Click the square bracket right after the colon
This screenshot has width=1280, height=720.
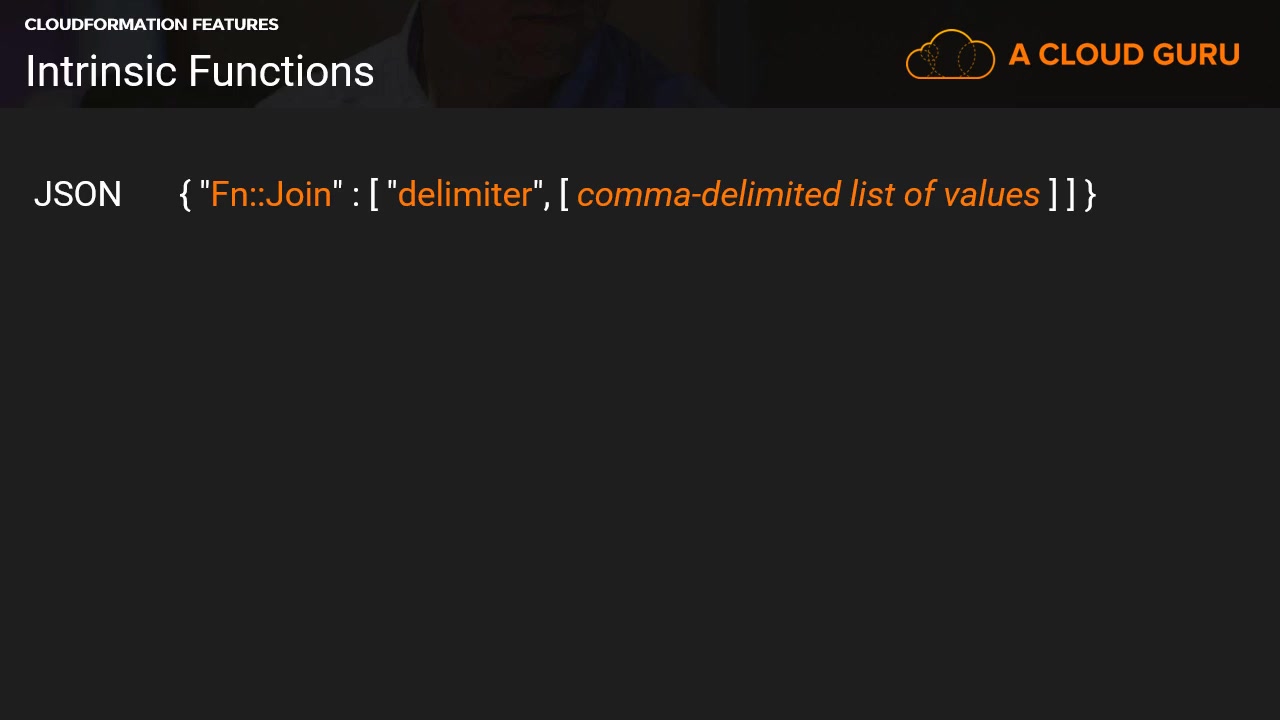(374, 194)
